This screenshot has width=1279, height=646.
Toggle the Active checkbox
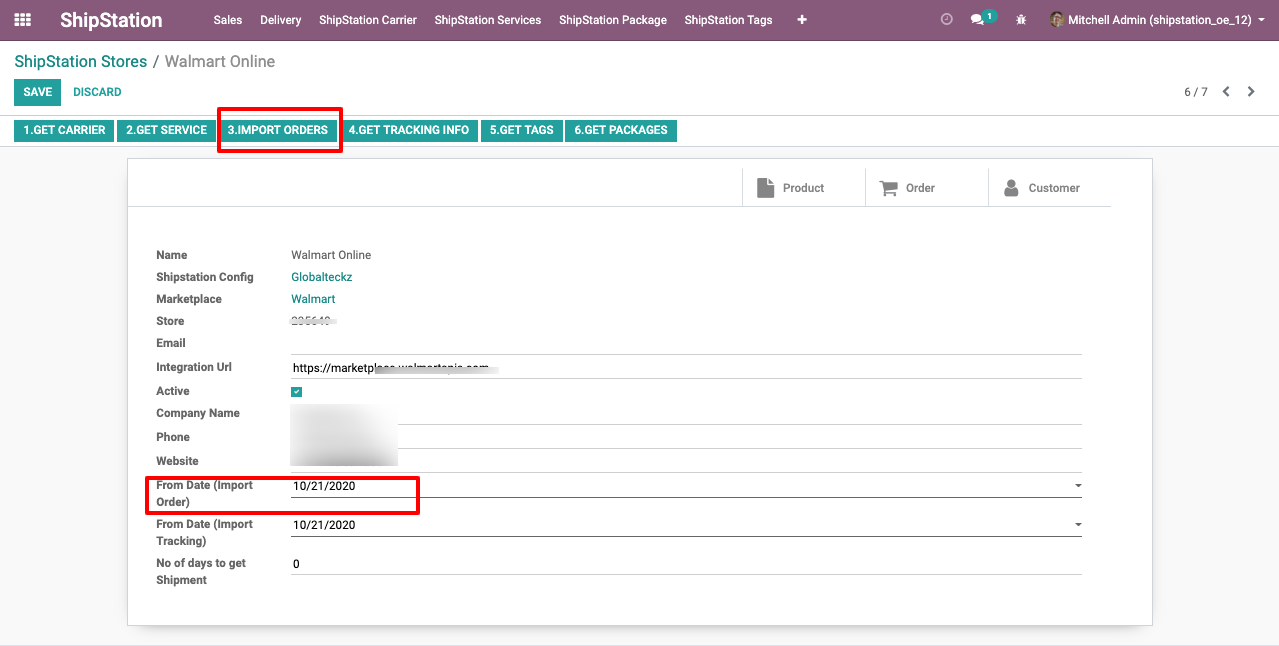pos(297,392)
